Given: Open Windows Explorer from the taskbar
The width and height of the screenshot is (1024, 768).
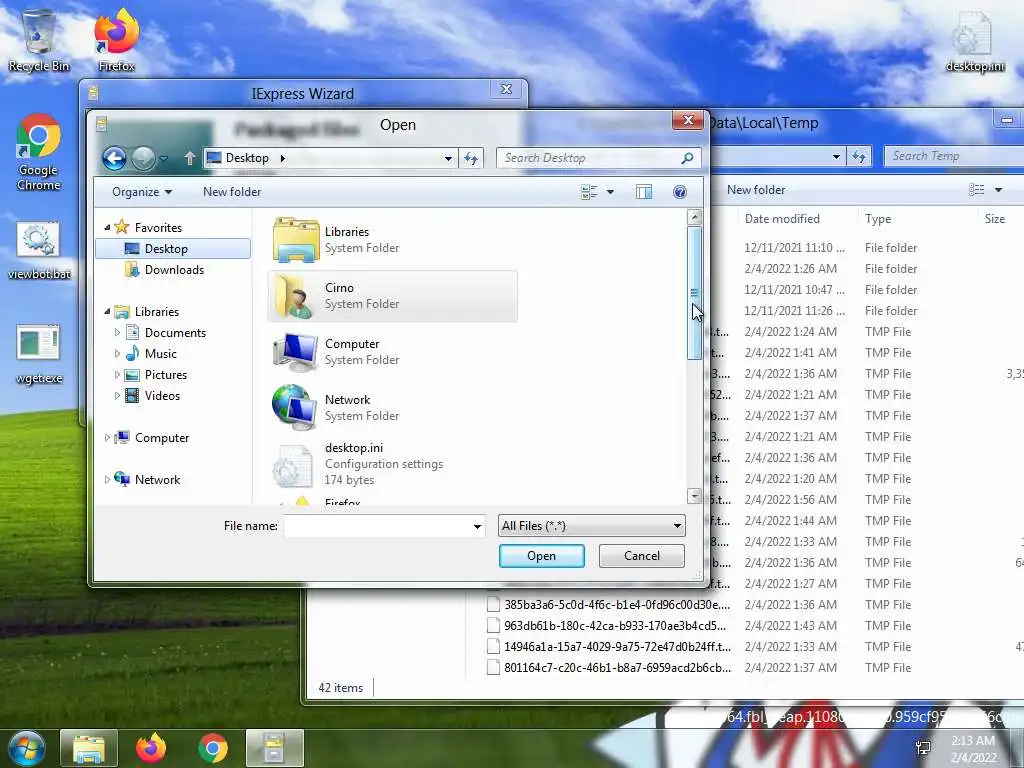Looking at the screenshot, I should (x=89, y=748).
